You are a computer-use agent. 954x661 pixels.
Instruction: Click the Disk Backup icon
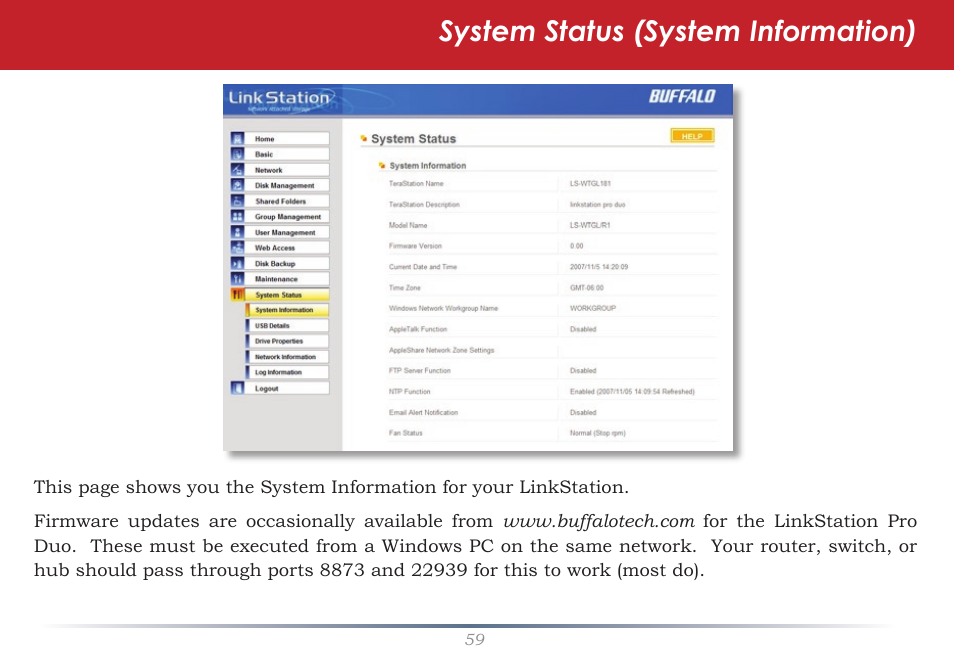(x=237, y=264)
